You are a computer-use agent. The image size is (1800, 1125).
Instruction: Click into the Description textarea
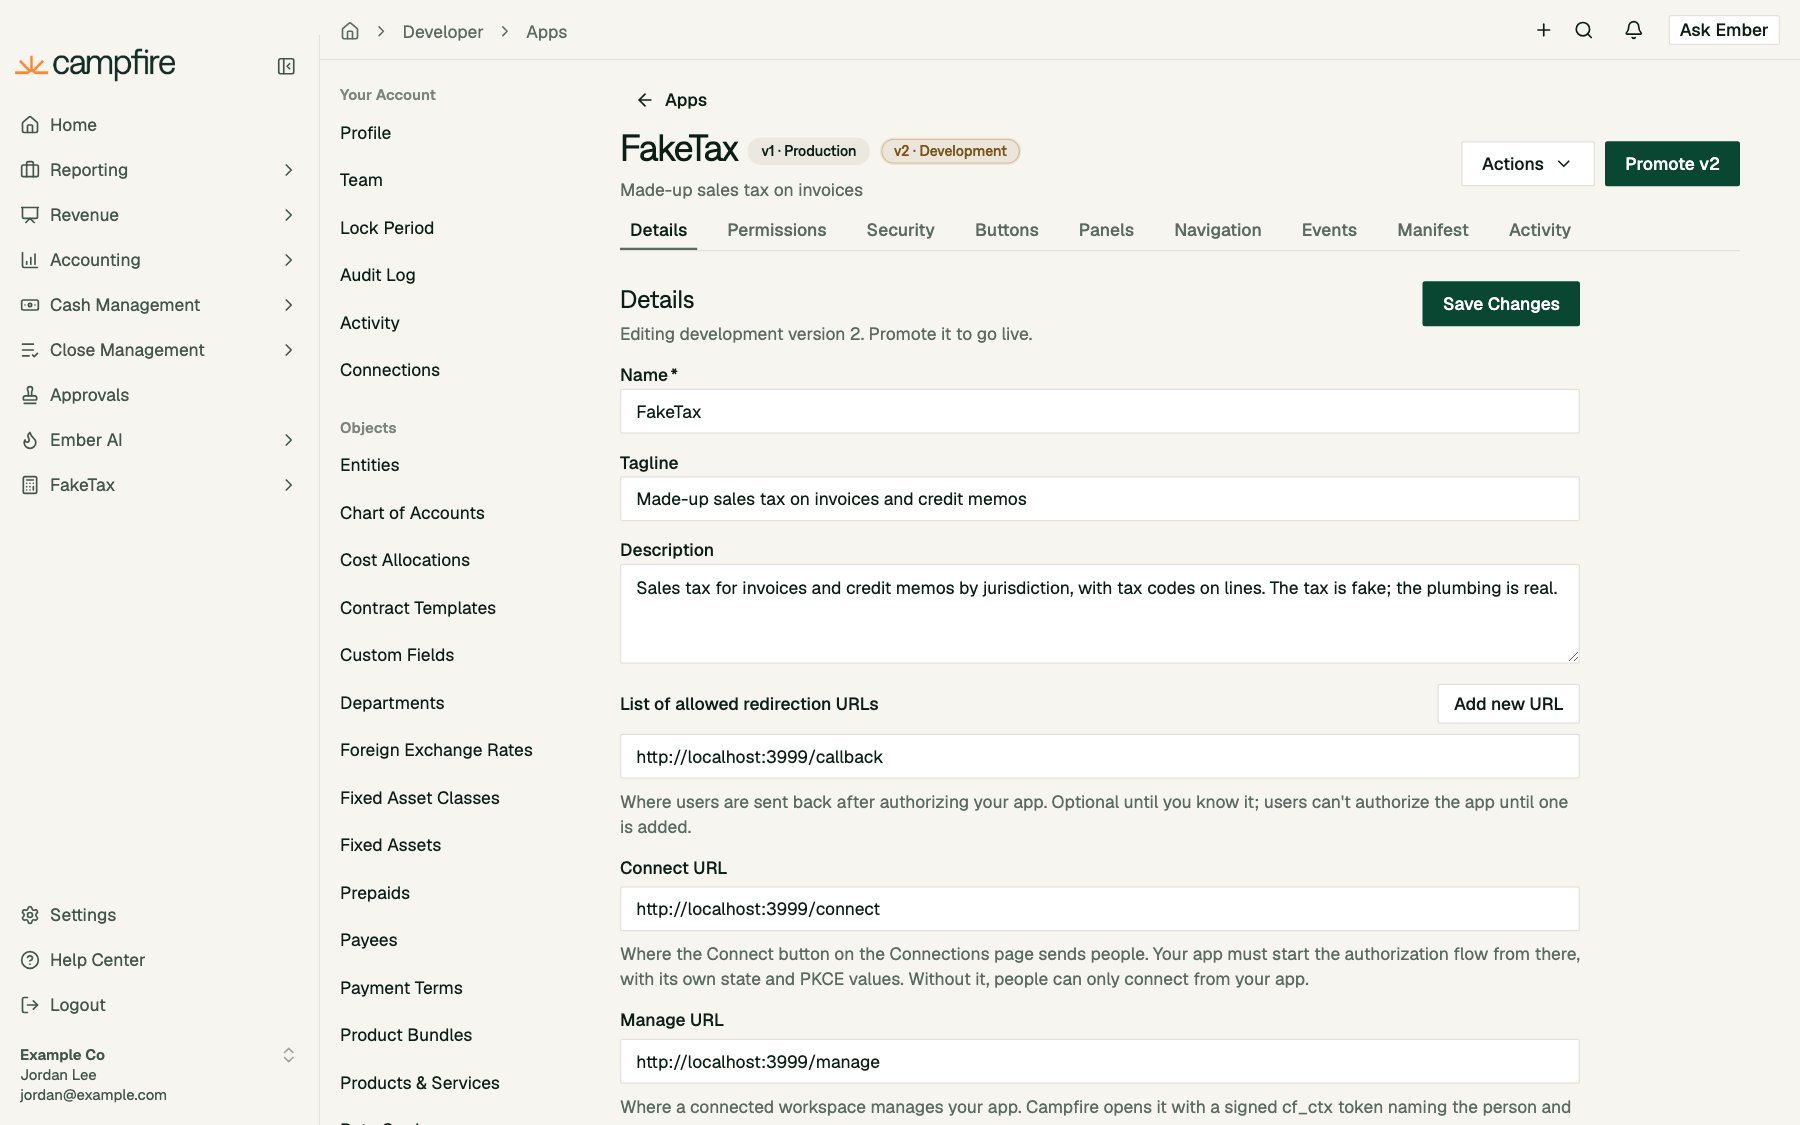[1099, 614]
